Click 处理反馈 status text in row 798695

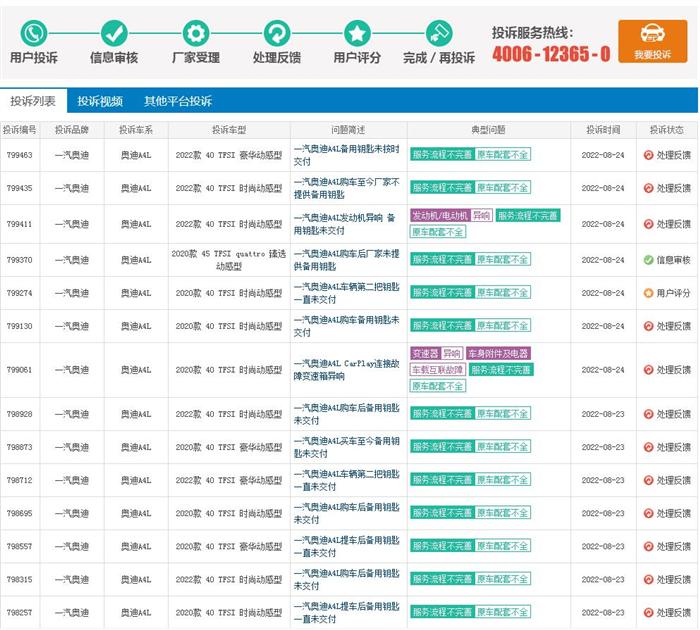pos(674,513)
